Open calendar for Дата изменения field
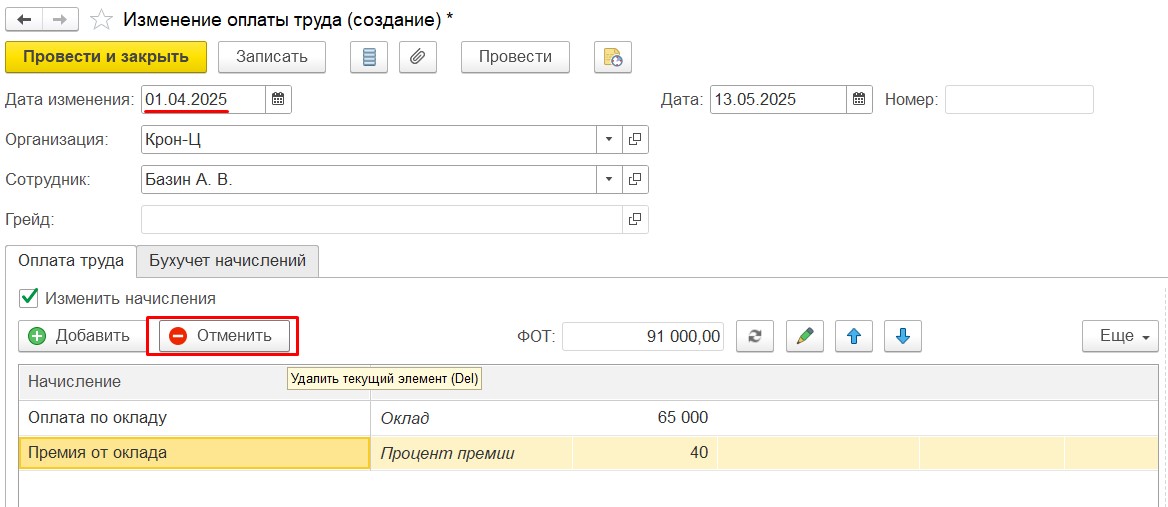 pos(278,100)
